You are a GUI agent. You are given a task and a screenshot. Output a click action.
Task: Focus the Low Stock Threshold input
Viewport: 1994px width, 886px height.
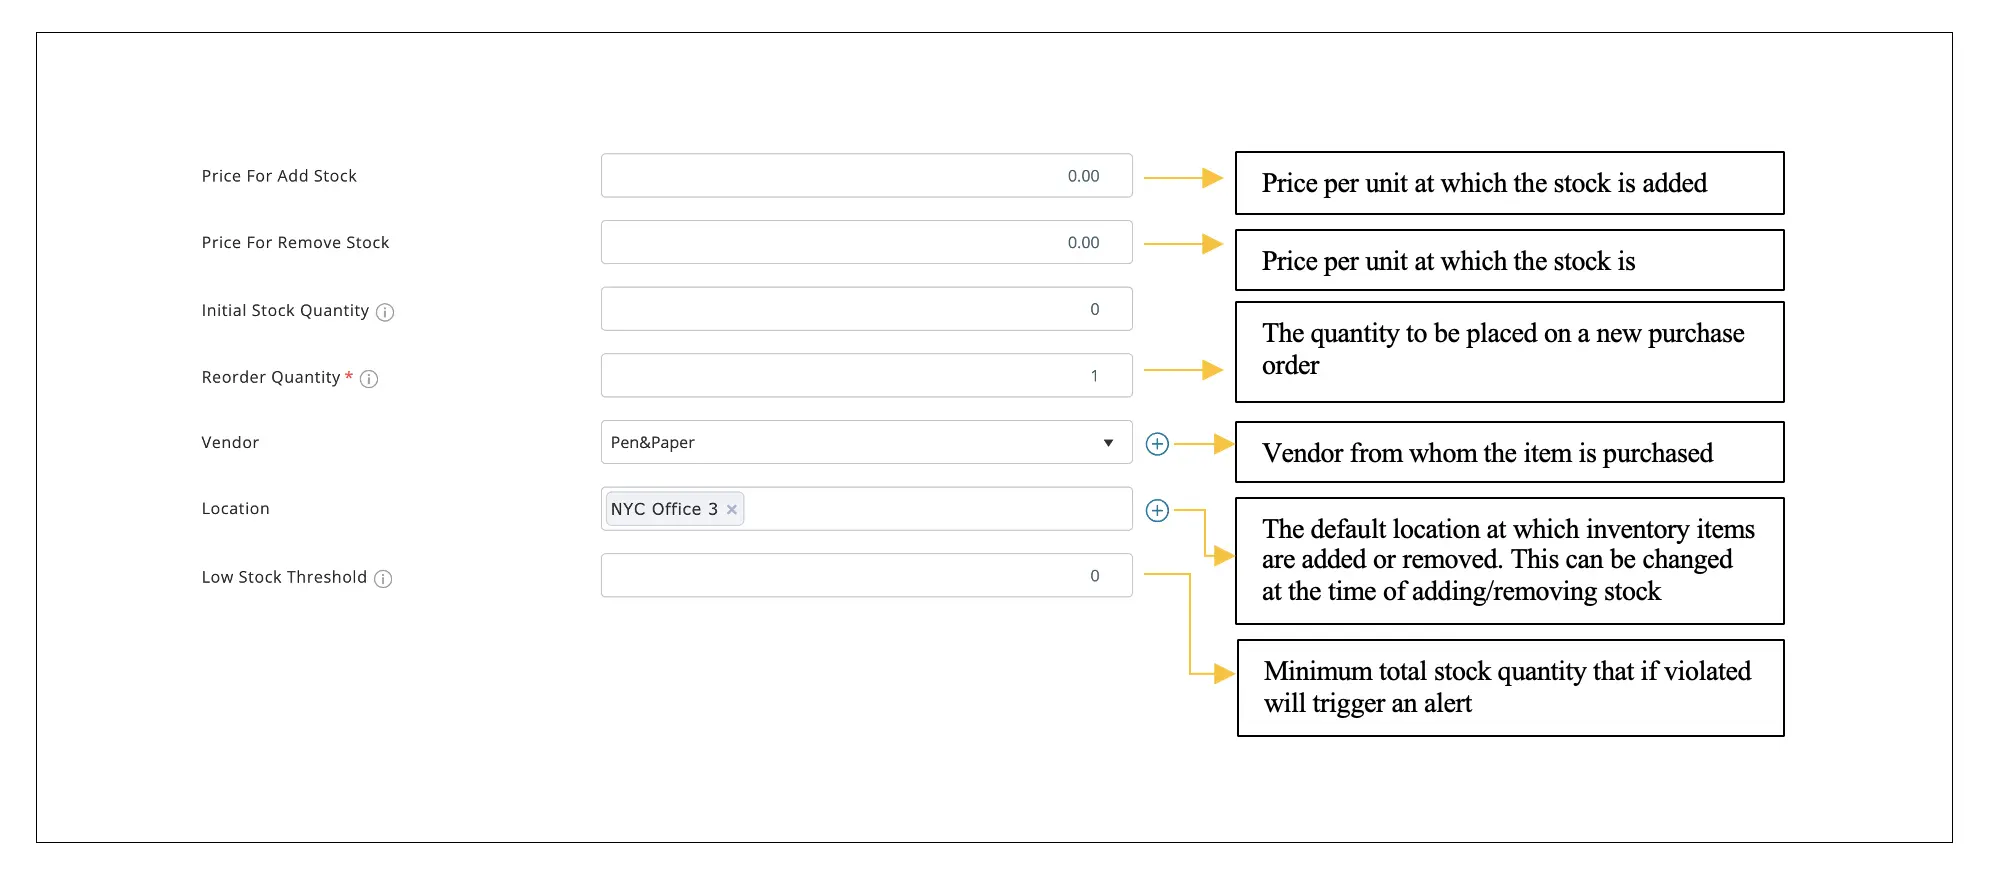coord(866,576)
